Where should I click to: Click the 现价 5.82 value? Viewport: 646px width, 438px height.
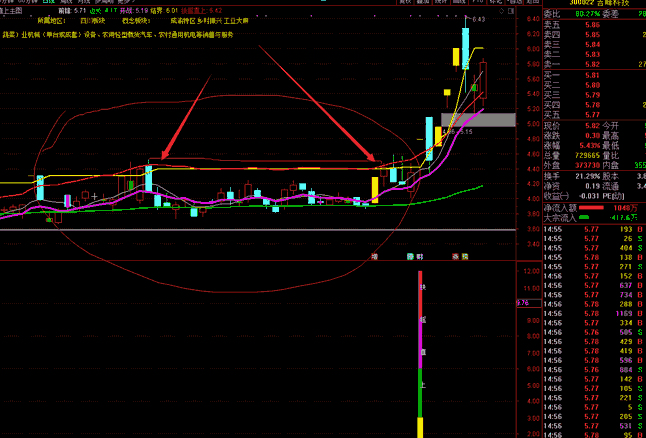click(x=592, y=125)
